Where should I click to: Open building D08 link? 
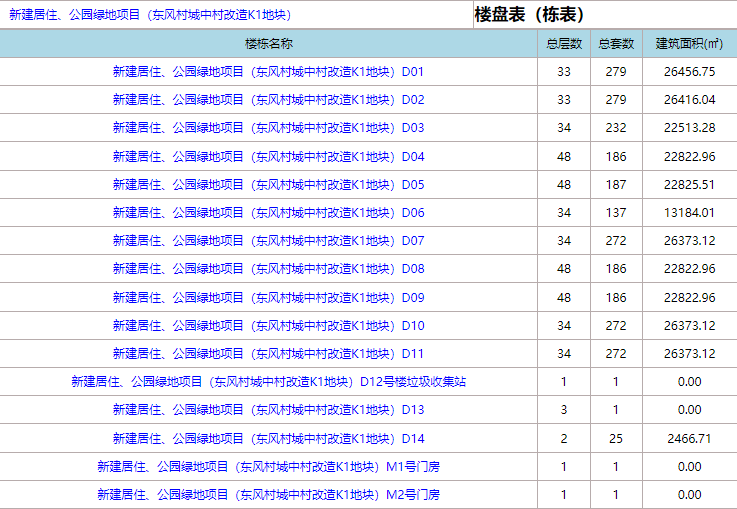(x=268, y=269)
